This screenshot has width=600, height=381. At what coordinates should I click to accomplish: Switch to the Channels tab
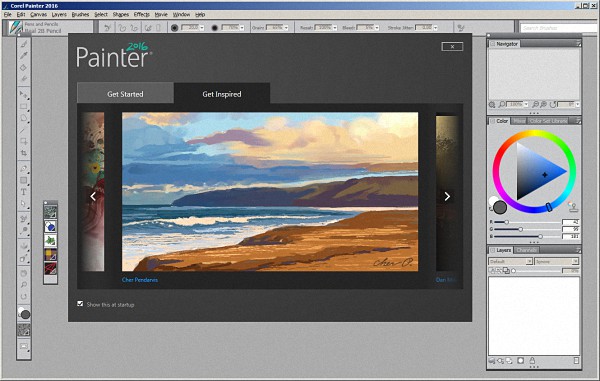[x=526, y=250]
